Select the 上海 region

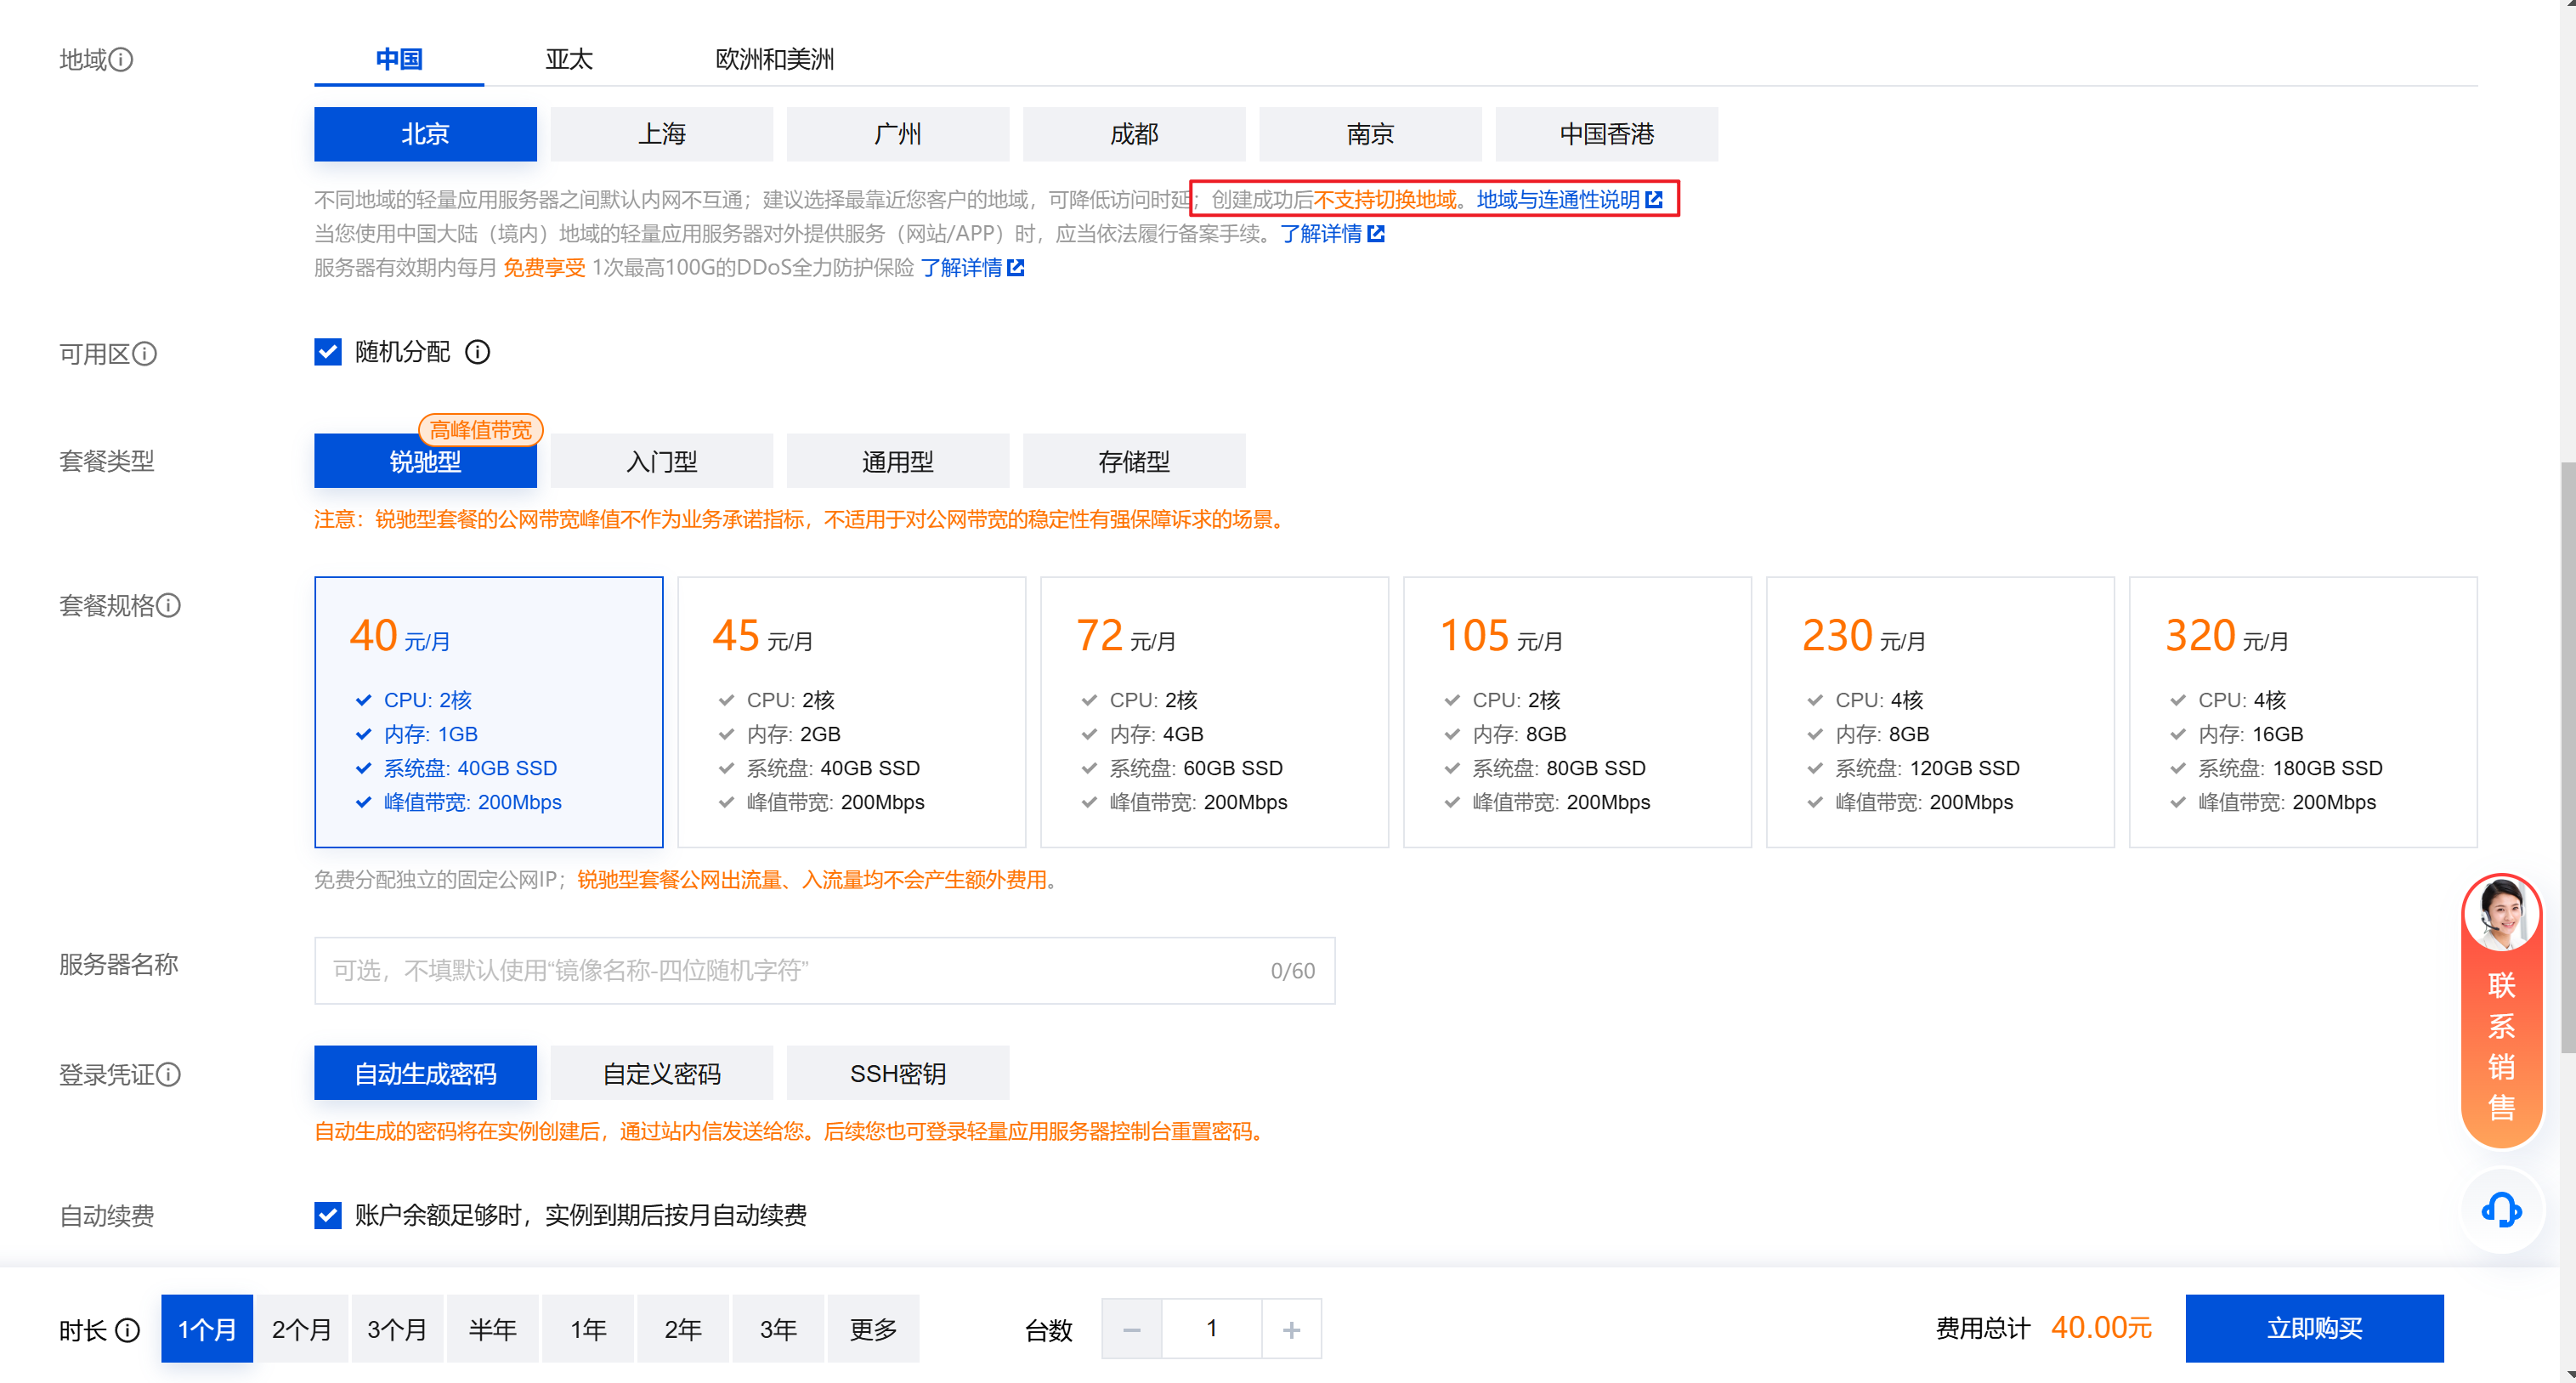pos(661,134)
